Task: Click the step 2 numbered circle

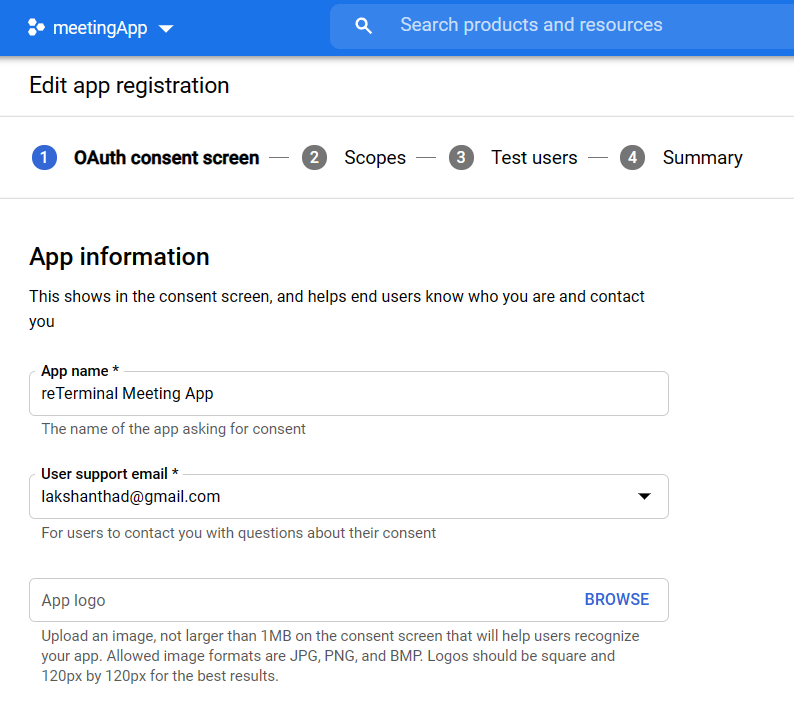Action: tap(315, 158)
